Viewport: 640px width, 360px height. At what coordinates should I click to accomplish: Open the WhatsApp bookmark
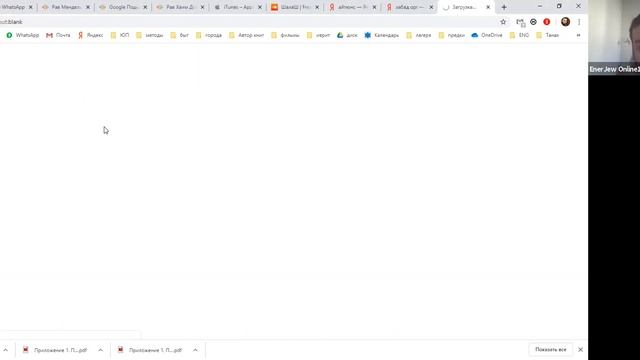click(x=22, y=36)
